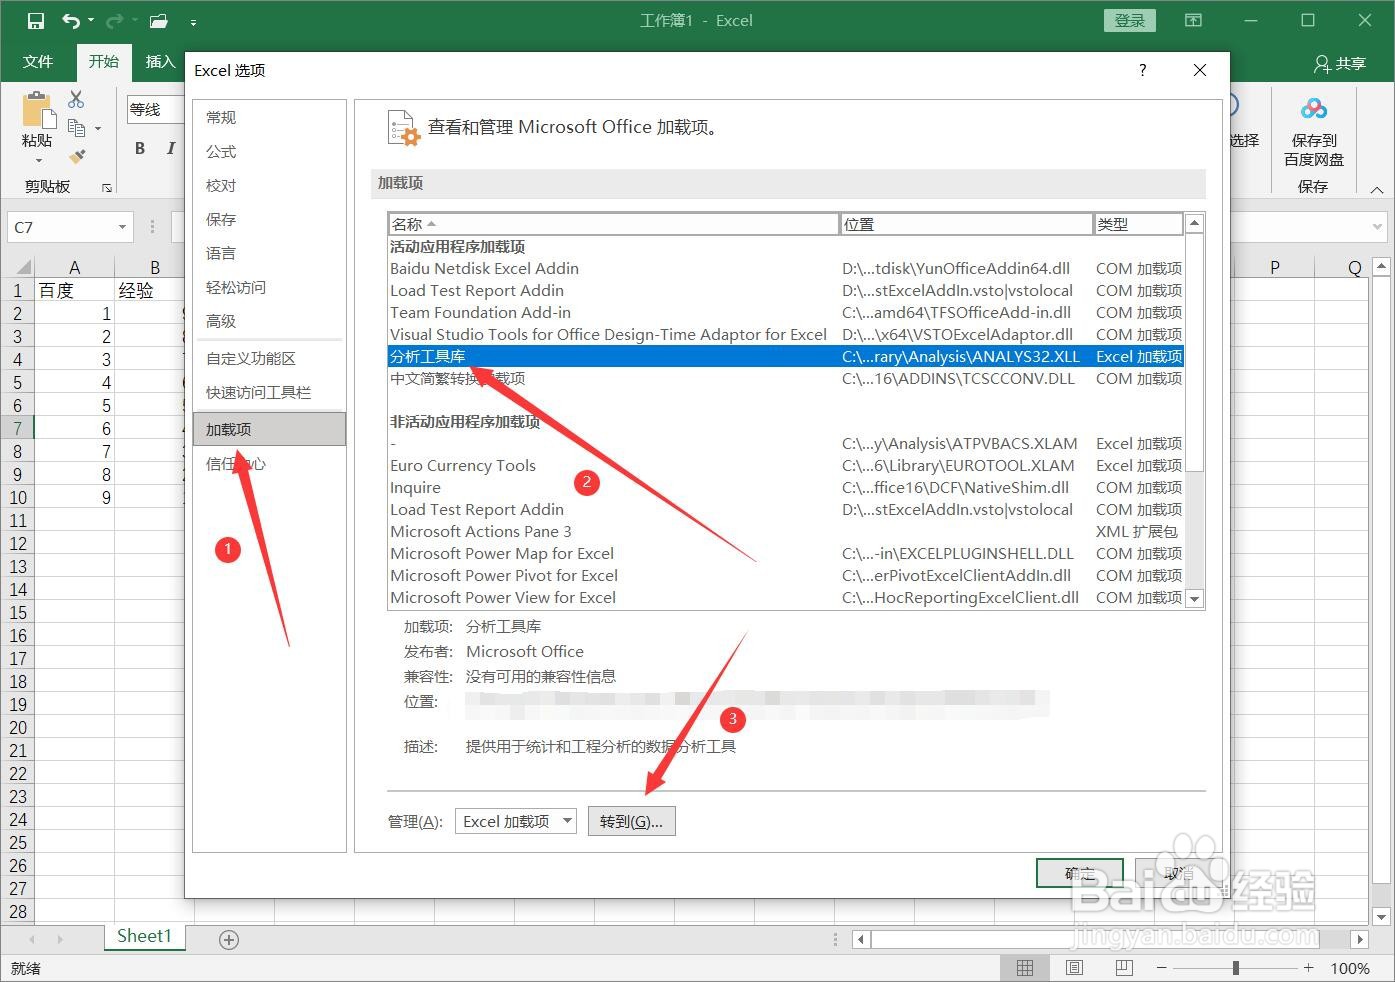This screenshot has width=1395, height=982.
Task: Click the Cut scissors icon
Action: click(x=76, y=99)
